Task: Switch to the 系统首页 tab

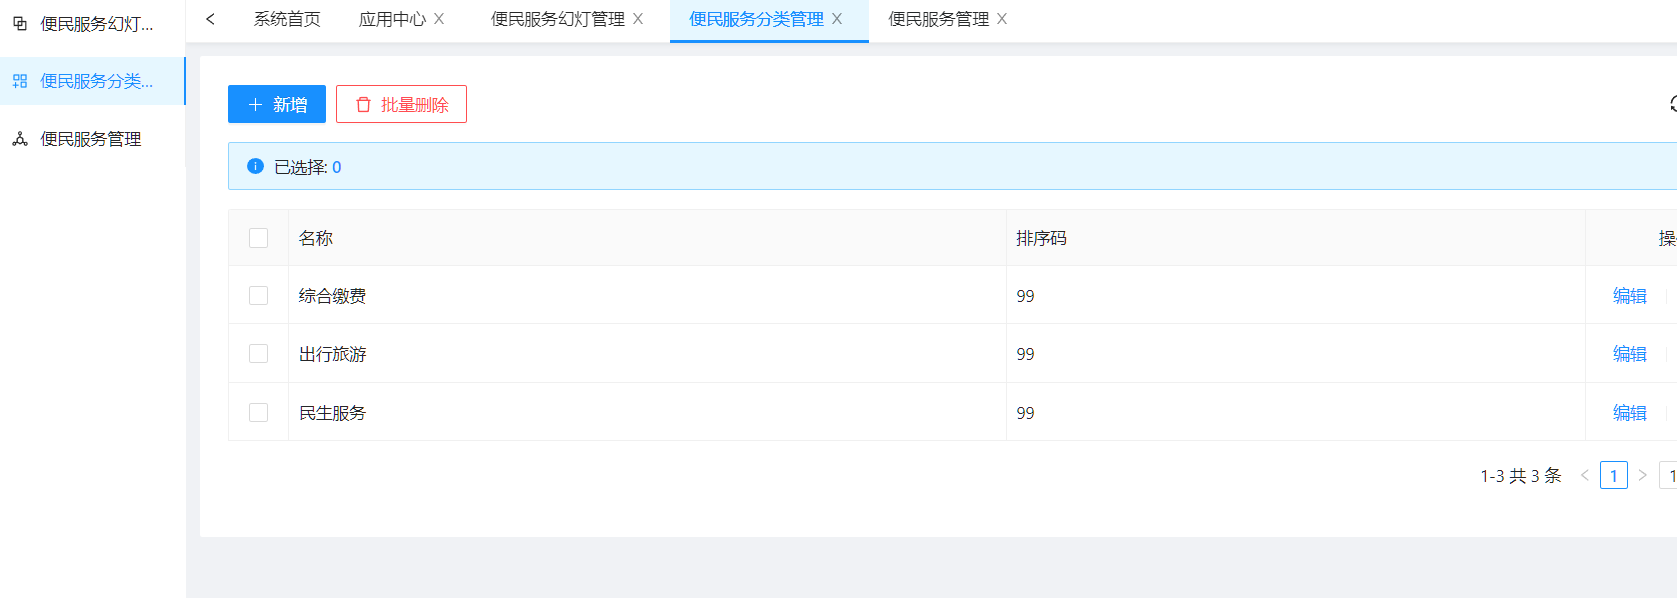Action: point(287,19)
